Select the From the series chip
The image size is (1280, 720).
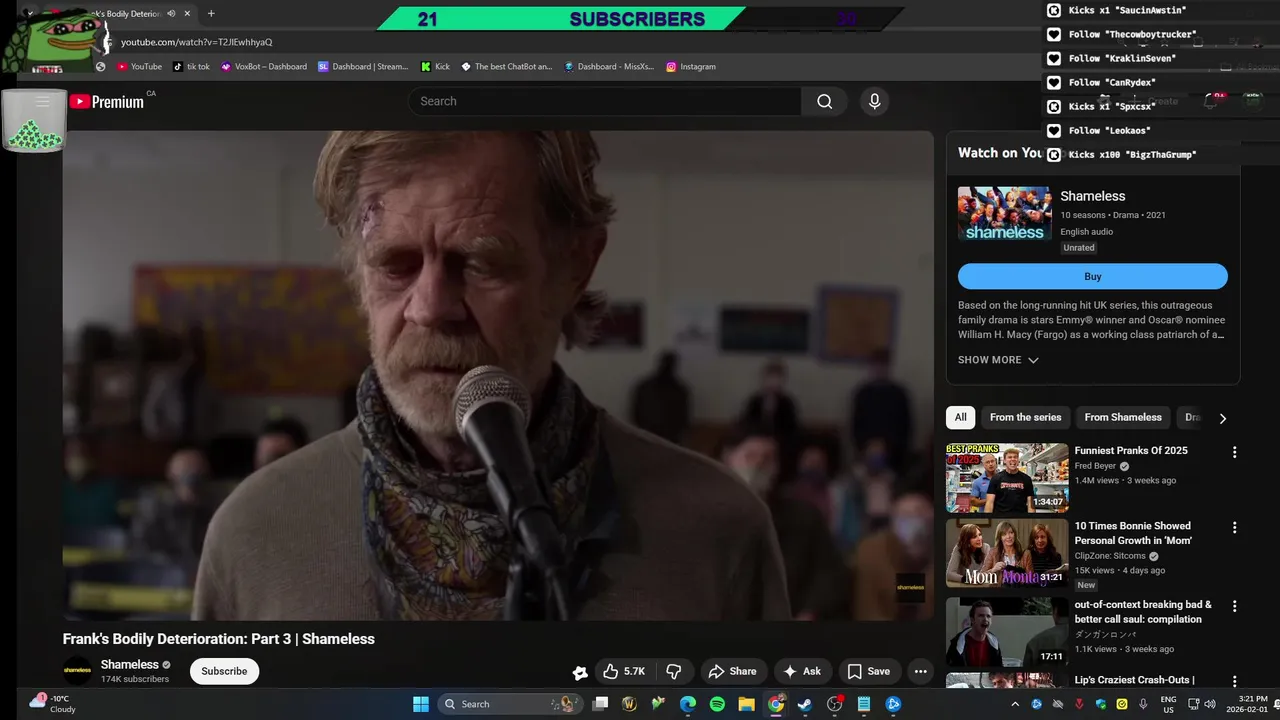(x=1025, y=417)
